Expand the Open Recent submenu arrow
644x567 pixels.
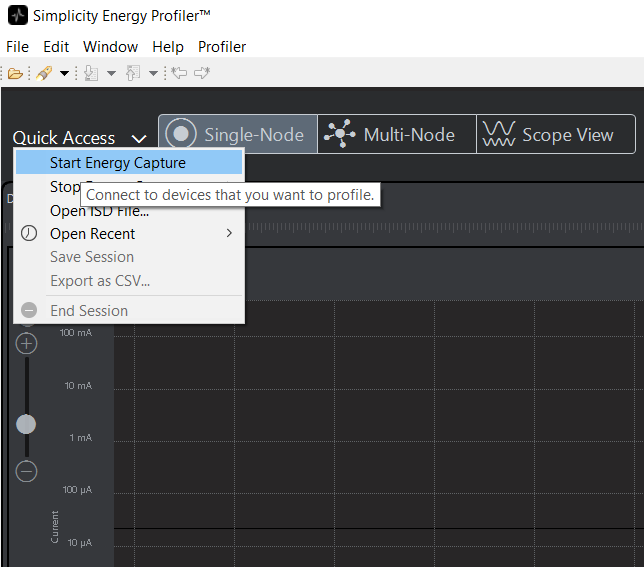coord(229,234)
